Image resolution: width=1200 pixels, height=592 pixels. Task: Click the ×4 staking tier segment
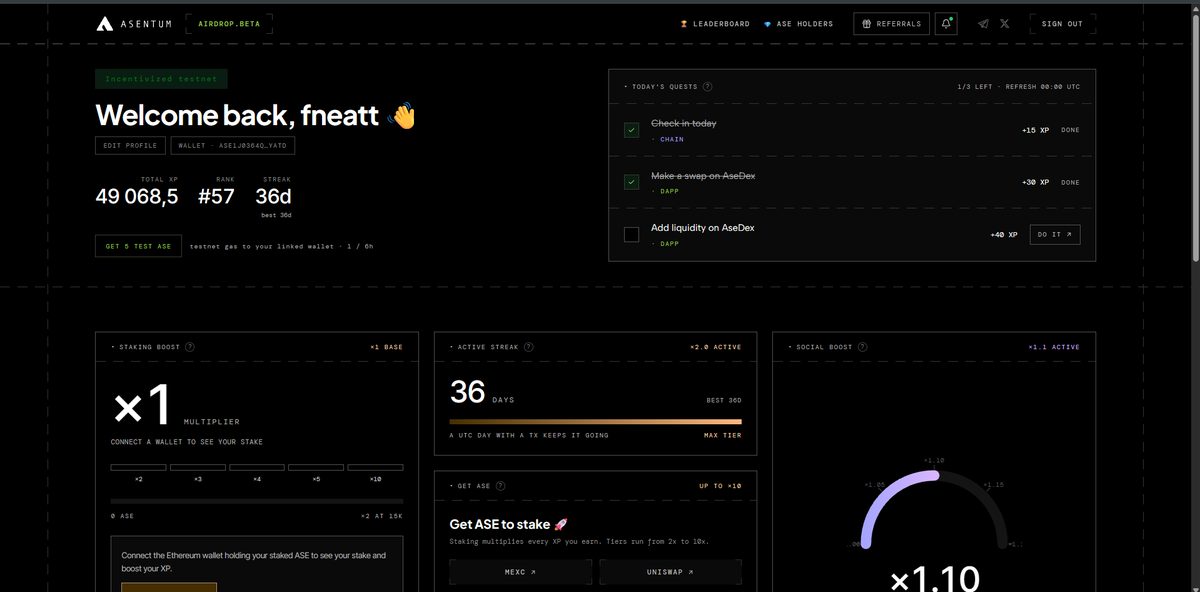[257, 467]
